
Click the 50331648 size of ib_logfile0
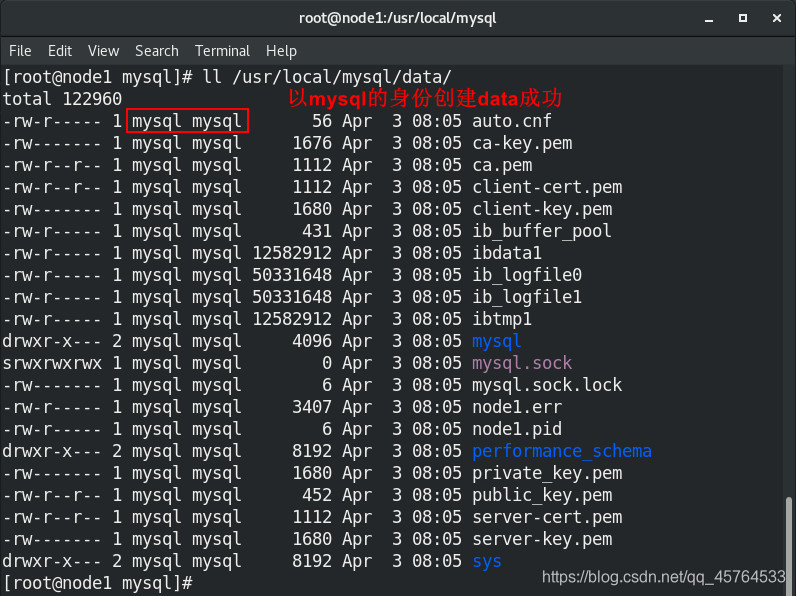click(x=292, y=275)
